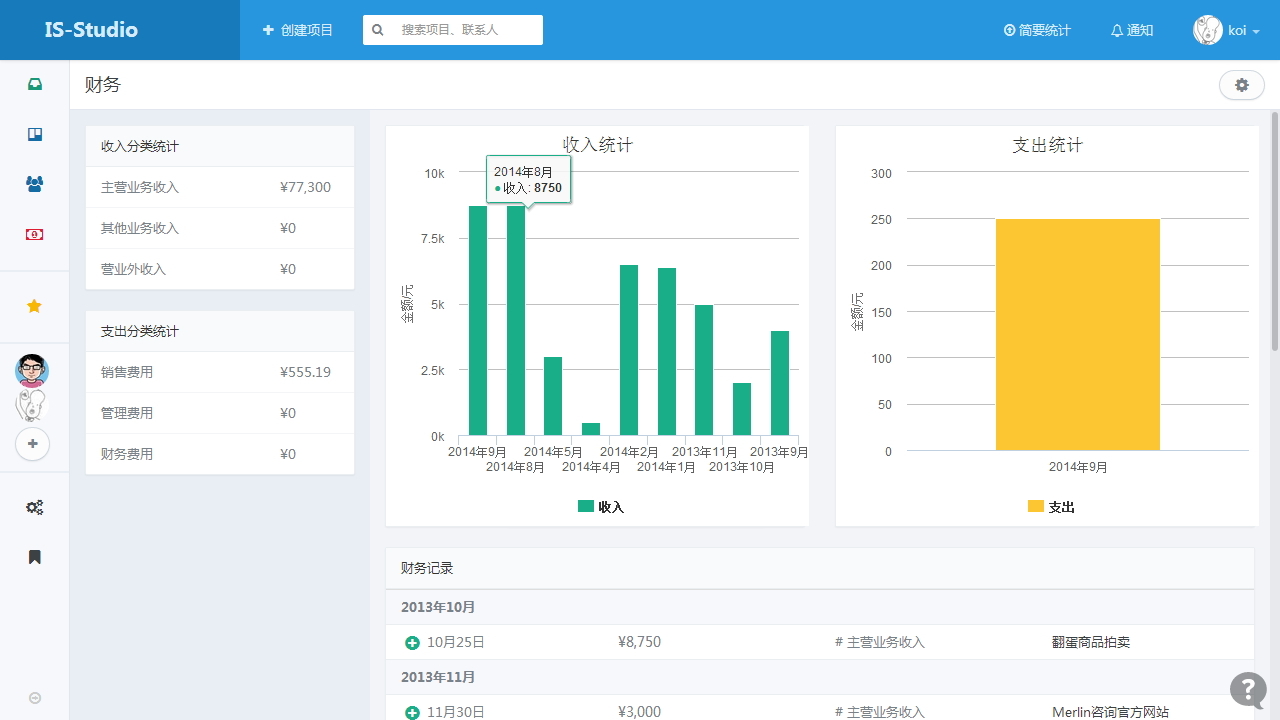Click the round plus button under the avatars
Viewport: 1280px width, 720px height.
[x=33, y=443]
